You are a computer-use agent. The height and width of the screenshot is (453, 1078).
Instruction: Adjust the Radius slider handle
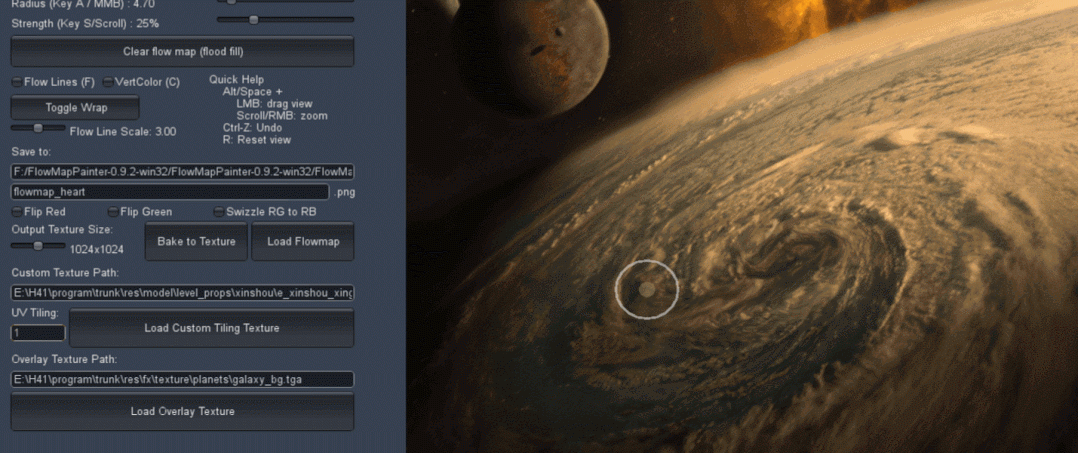coord(231,1)
